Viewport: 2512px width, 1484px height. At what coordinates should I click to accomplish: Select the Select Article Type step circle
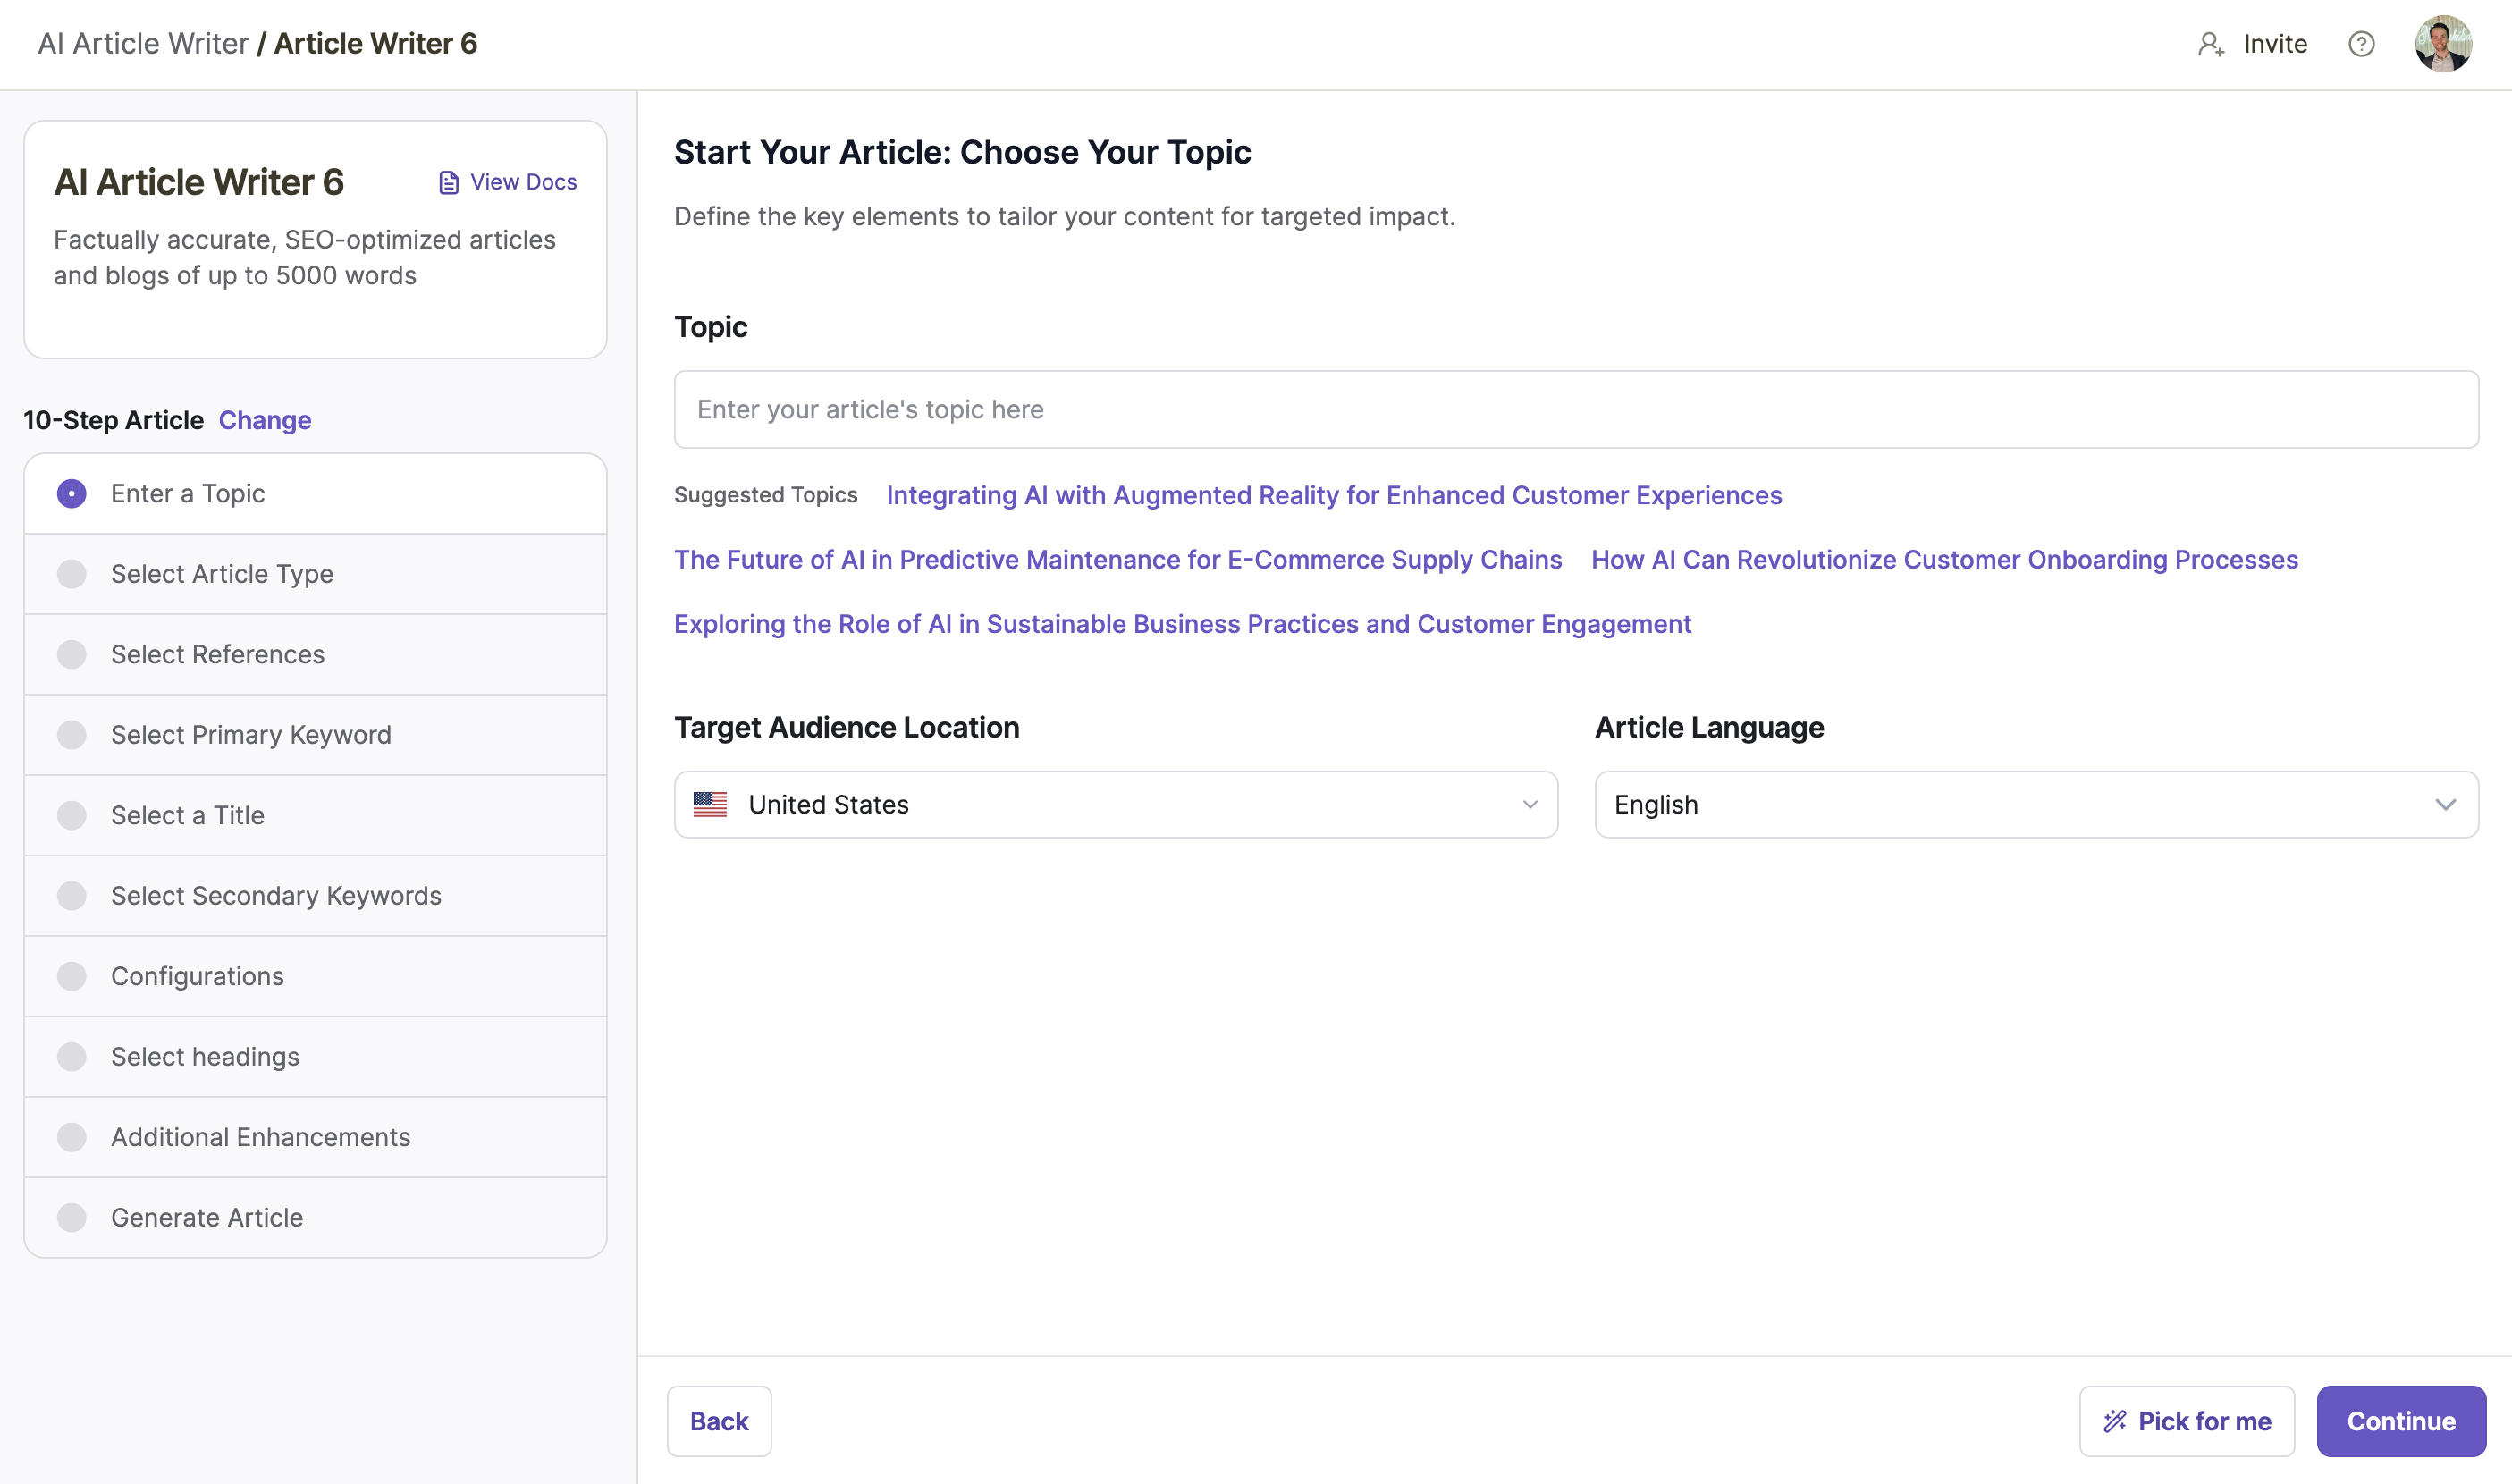pos(71,574)
